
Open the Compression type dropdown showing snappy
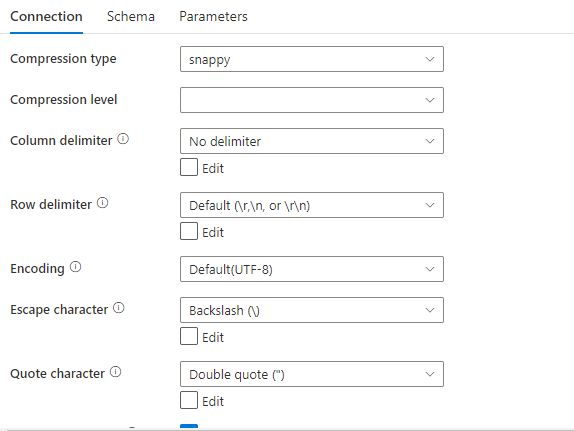[x=312, y=59]
